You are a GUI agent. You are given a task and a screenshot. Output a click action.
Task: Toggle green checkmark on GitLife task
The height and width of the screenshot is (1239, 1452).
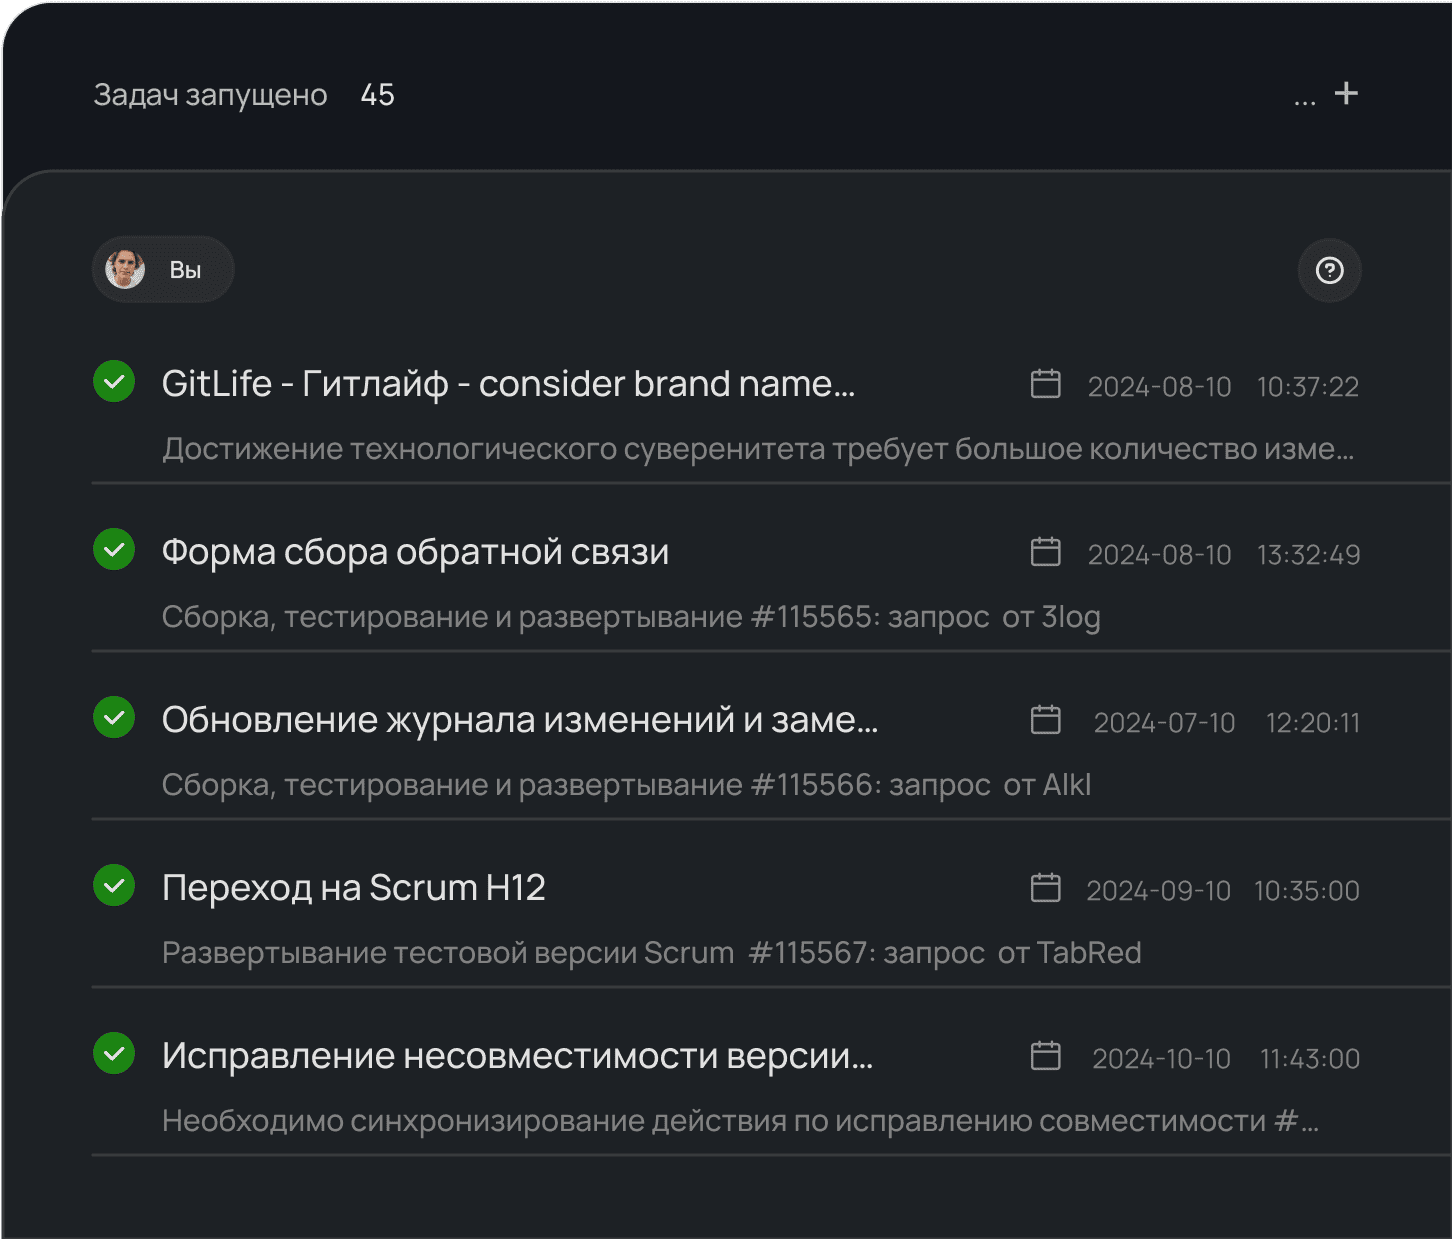114,382
